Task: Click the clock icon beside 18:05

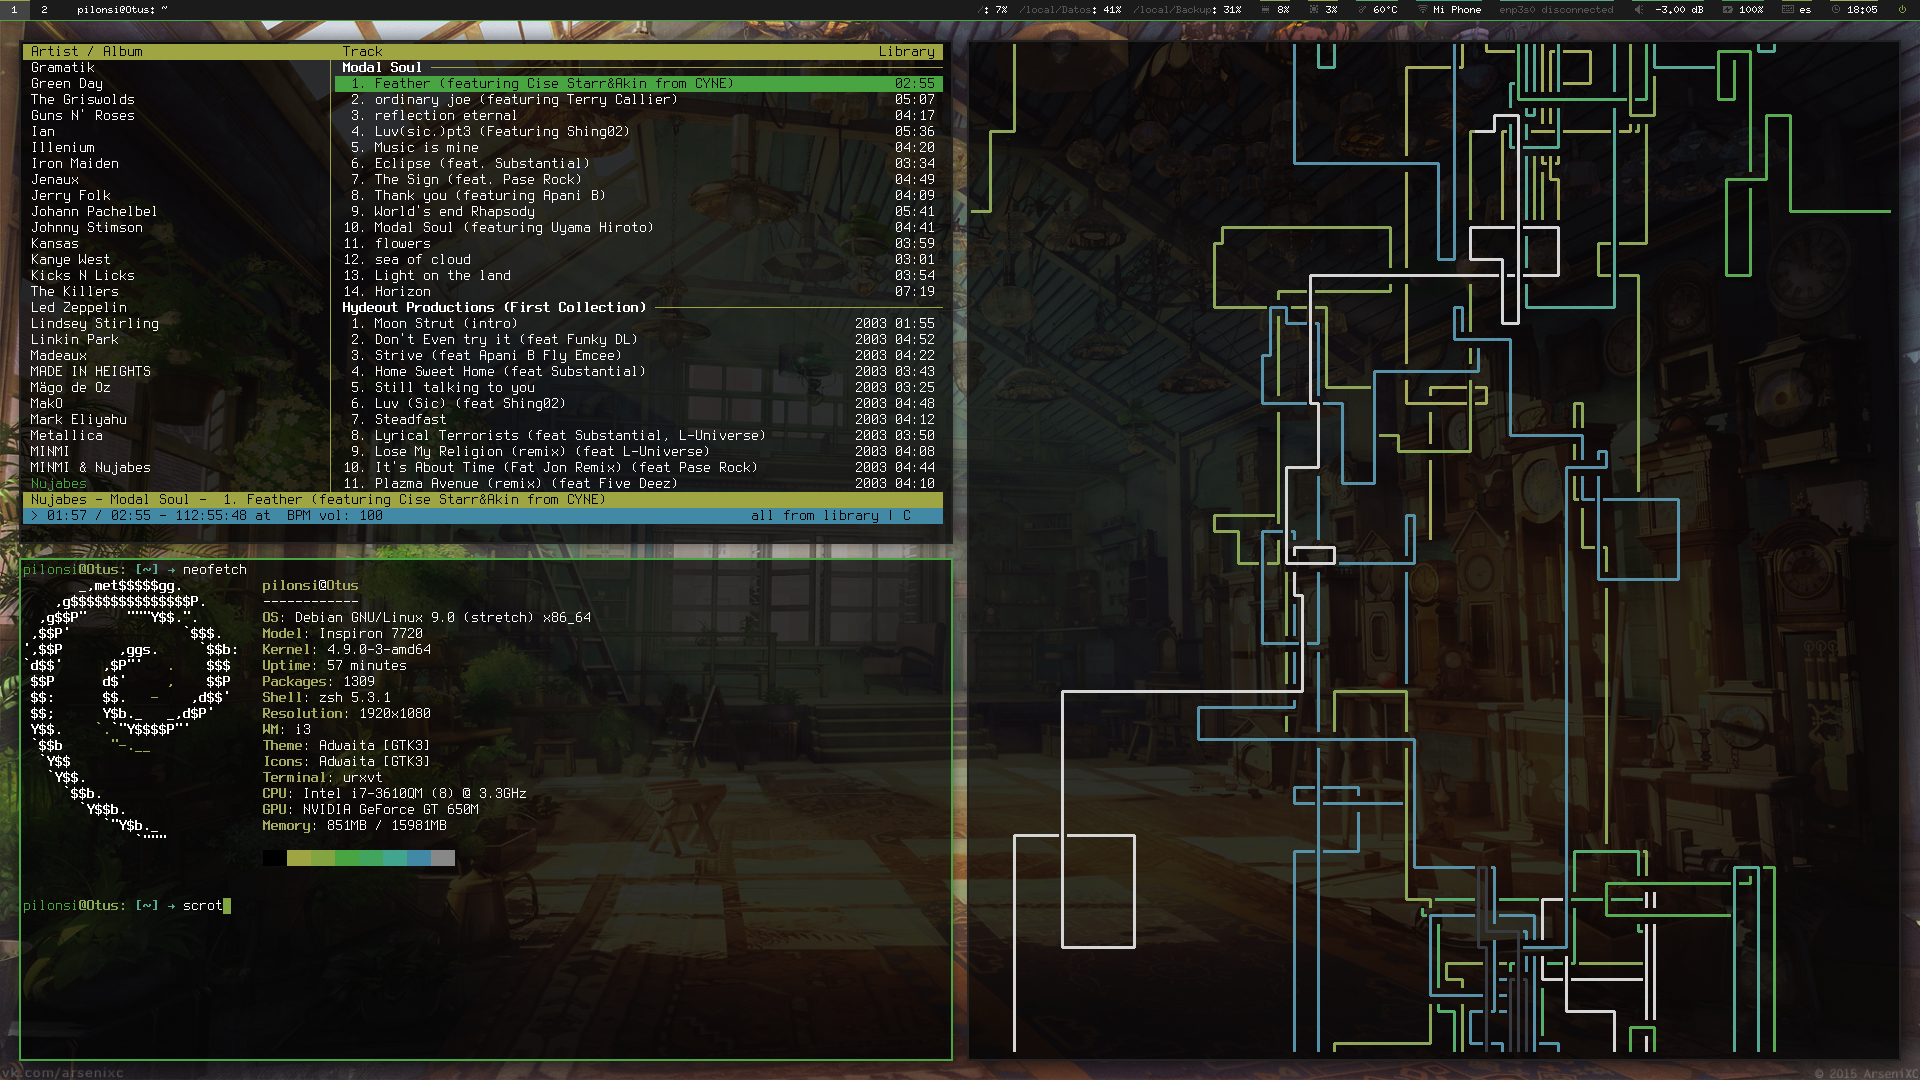Action: point(1836,9)
